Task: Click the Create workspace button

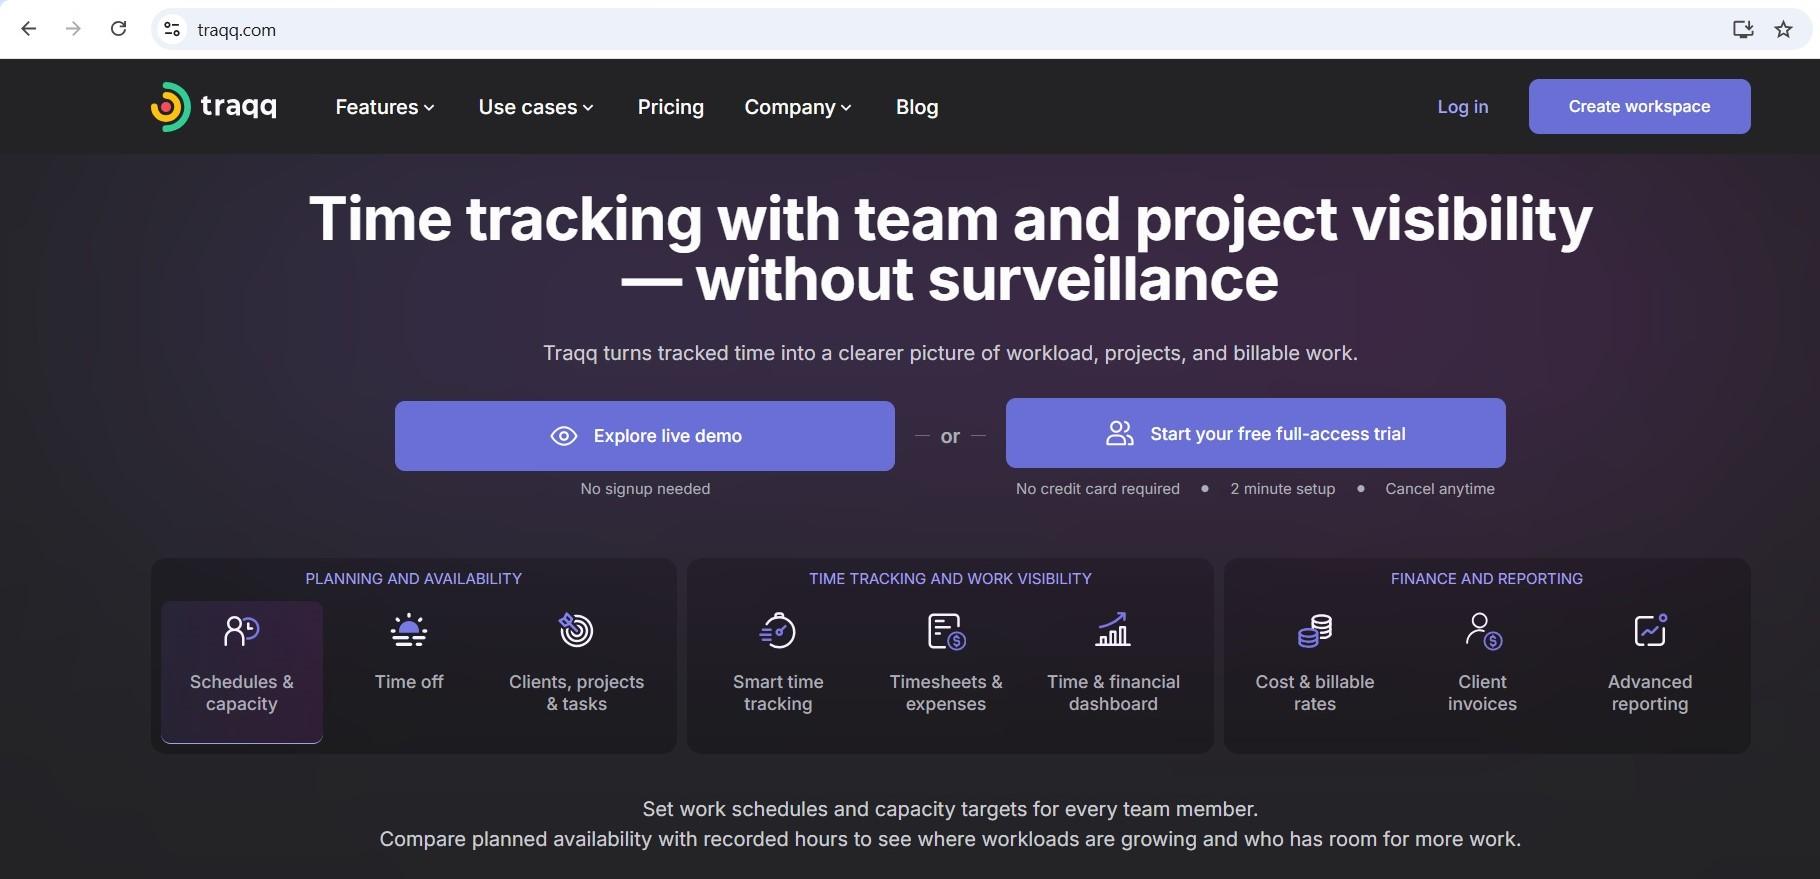Action: tap(1639, 106)
